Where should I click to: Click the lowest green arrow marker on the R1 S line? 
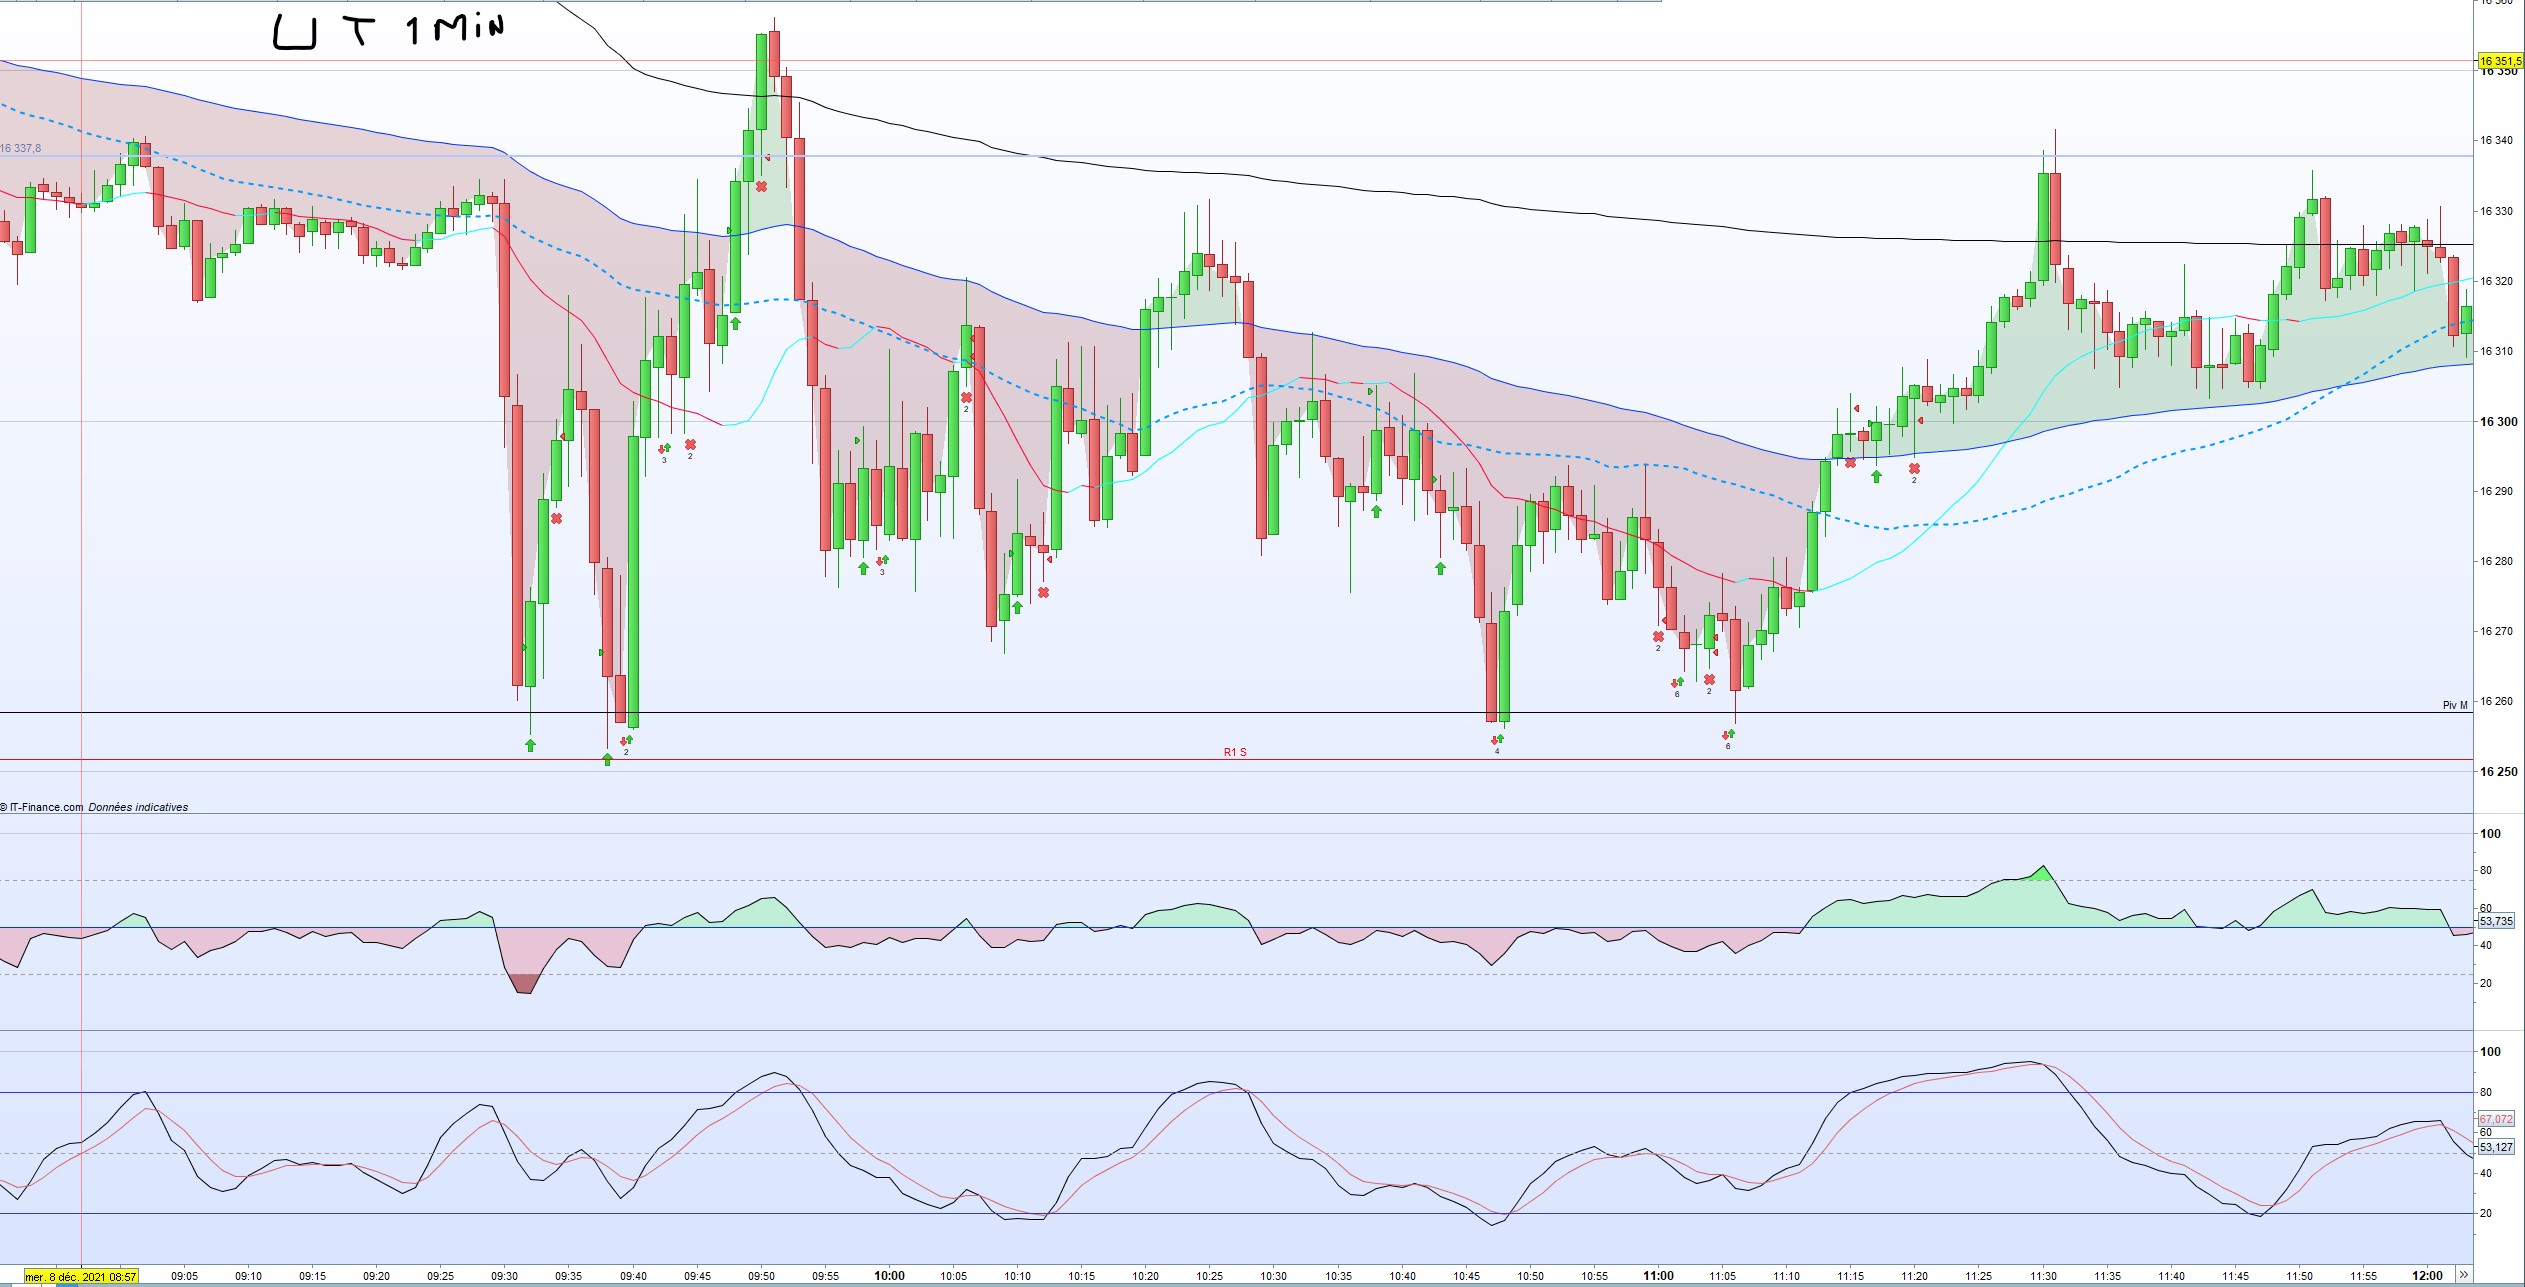607,760
